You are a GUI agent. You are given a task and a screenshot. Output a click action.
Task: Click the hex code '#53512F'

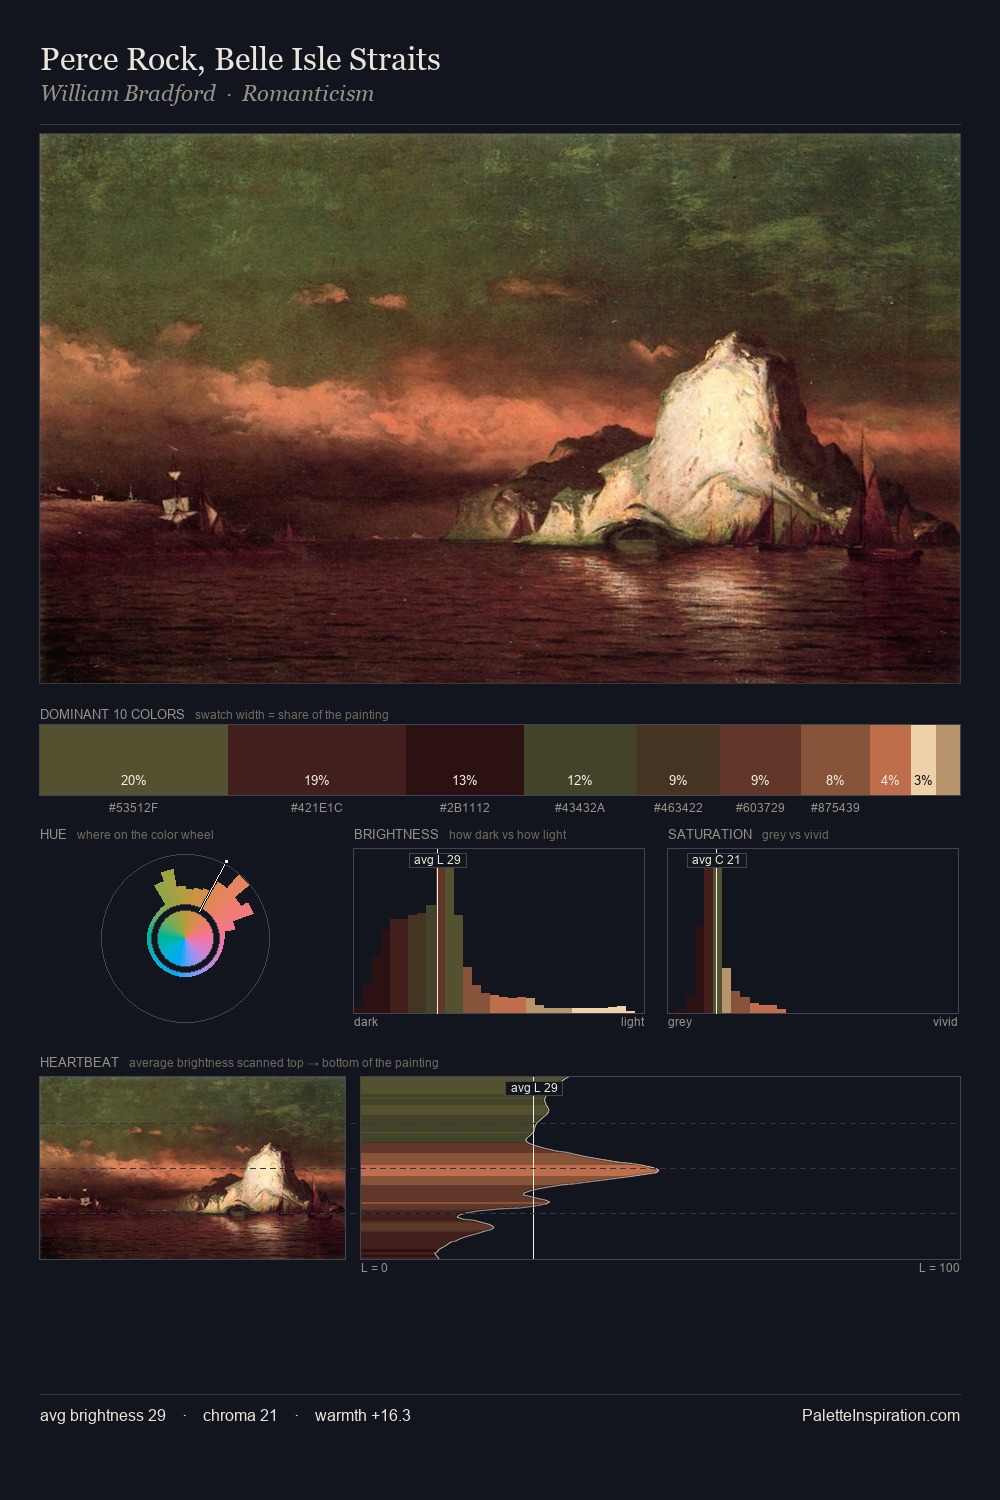point(133,807)
